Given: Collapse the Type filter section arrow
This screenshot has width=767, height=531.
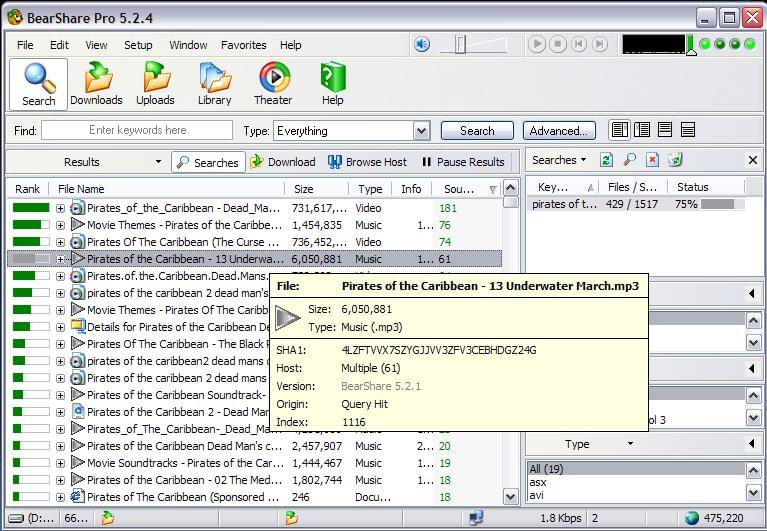Looking at the screenshot, I should (x=752, y=444).
